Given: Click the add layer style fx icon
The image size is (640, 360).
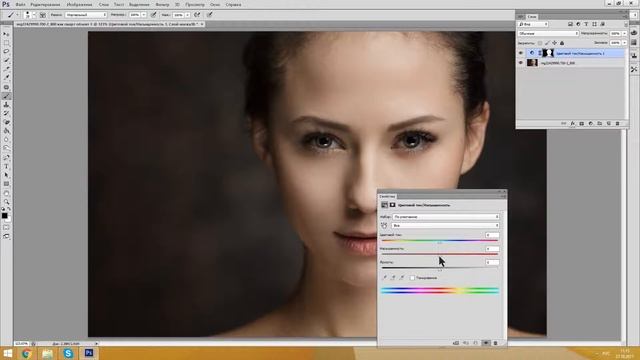Looking at the screenshot, I should (573, 123).
